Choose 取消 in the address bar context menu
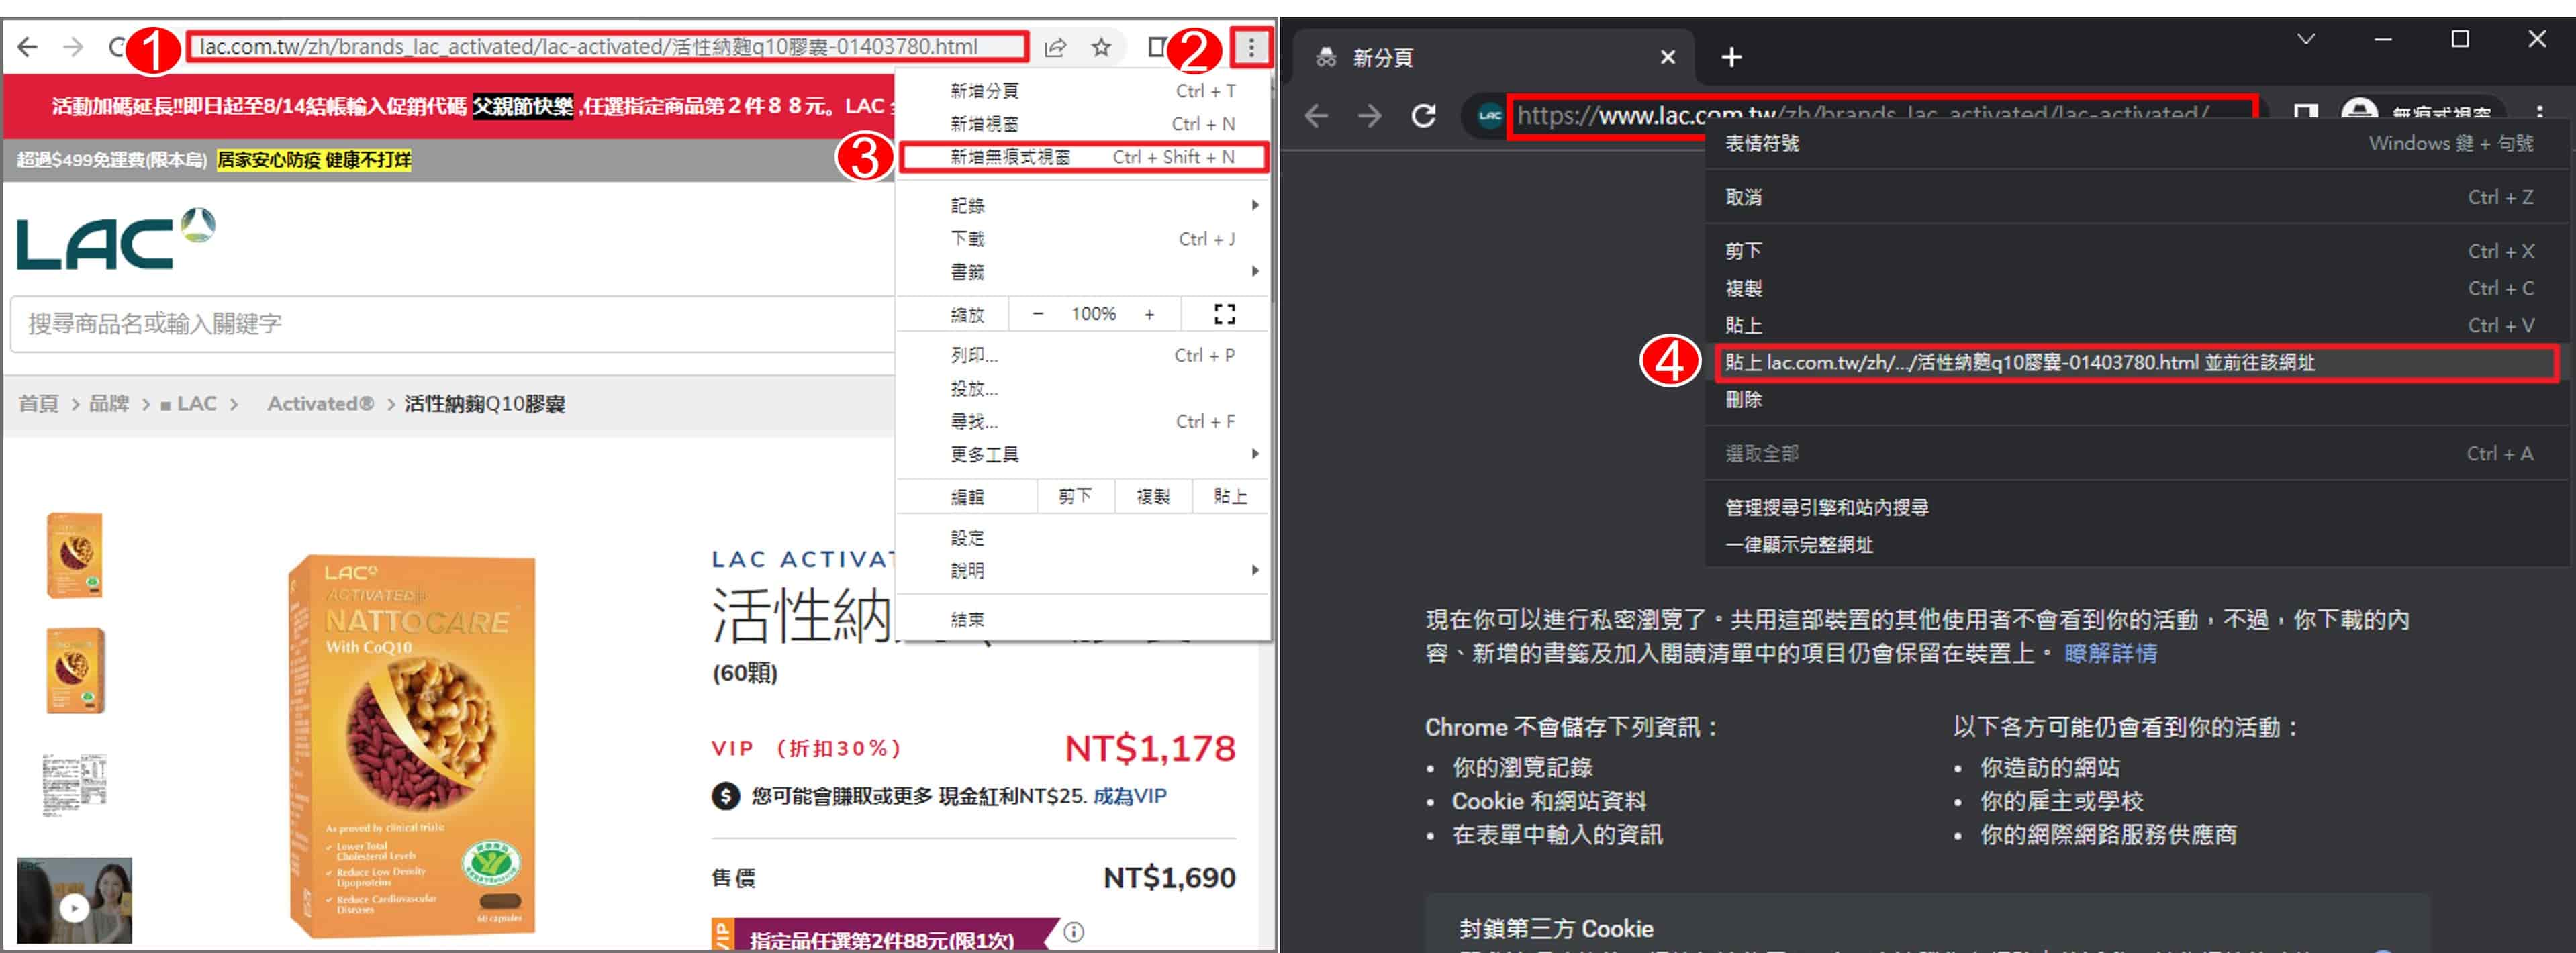Screen dimensions: 2576x953 coord(2136,197)
